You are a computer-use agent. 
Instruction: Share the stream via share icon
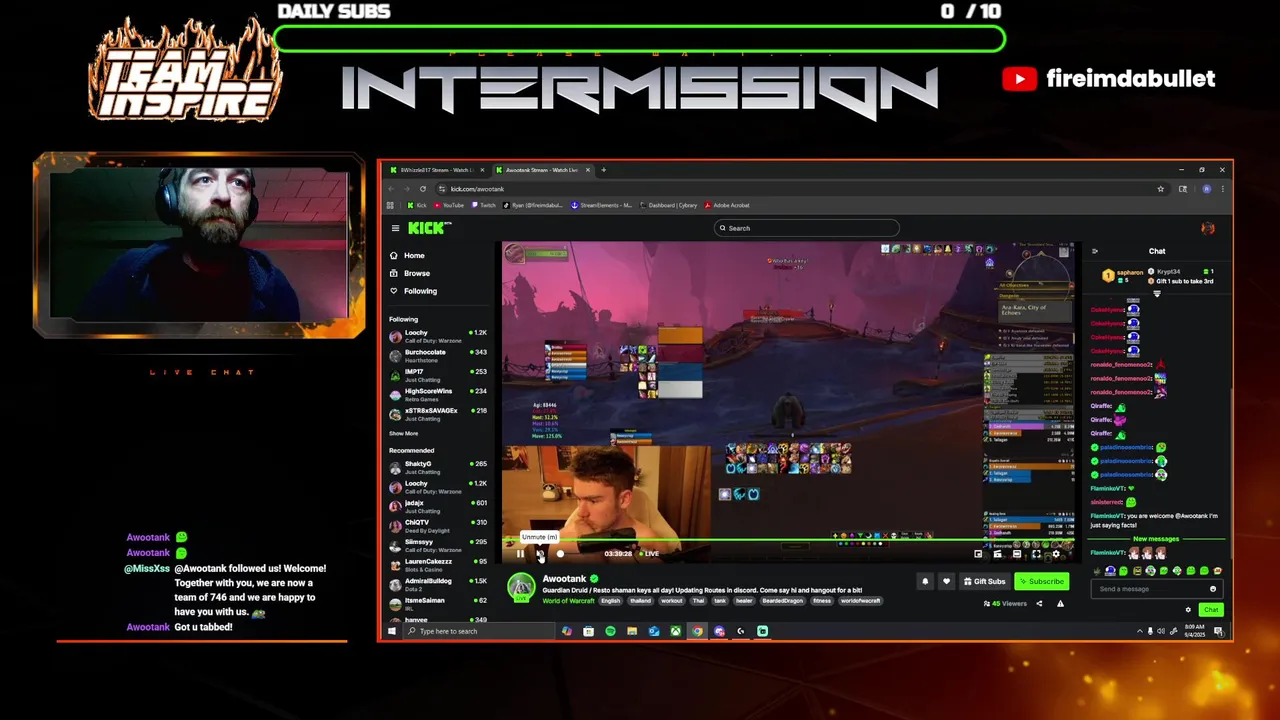(1039, 603)
